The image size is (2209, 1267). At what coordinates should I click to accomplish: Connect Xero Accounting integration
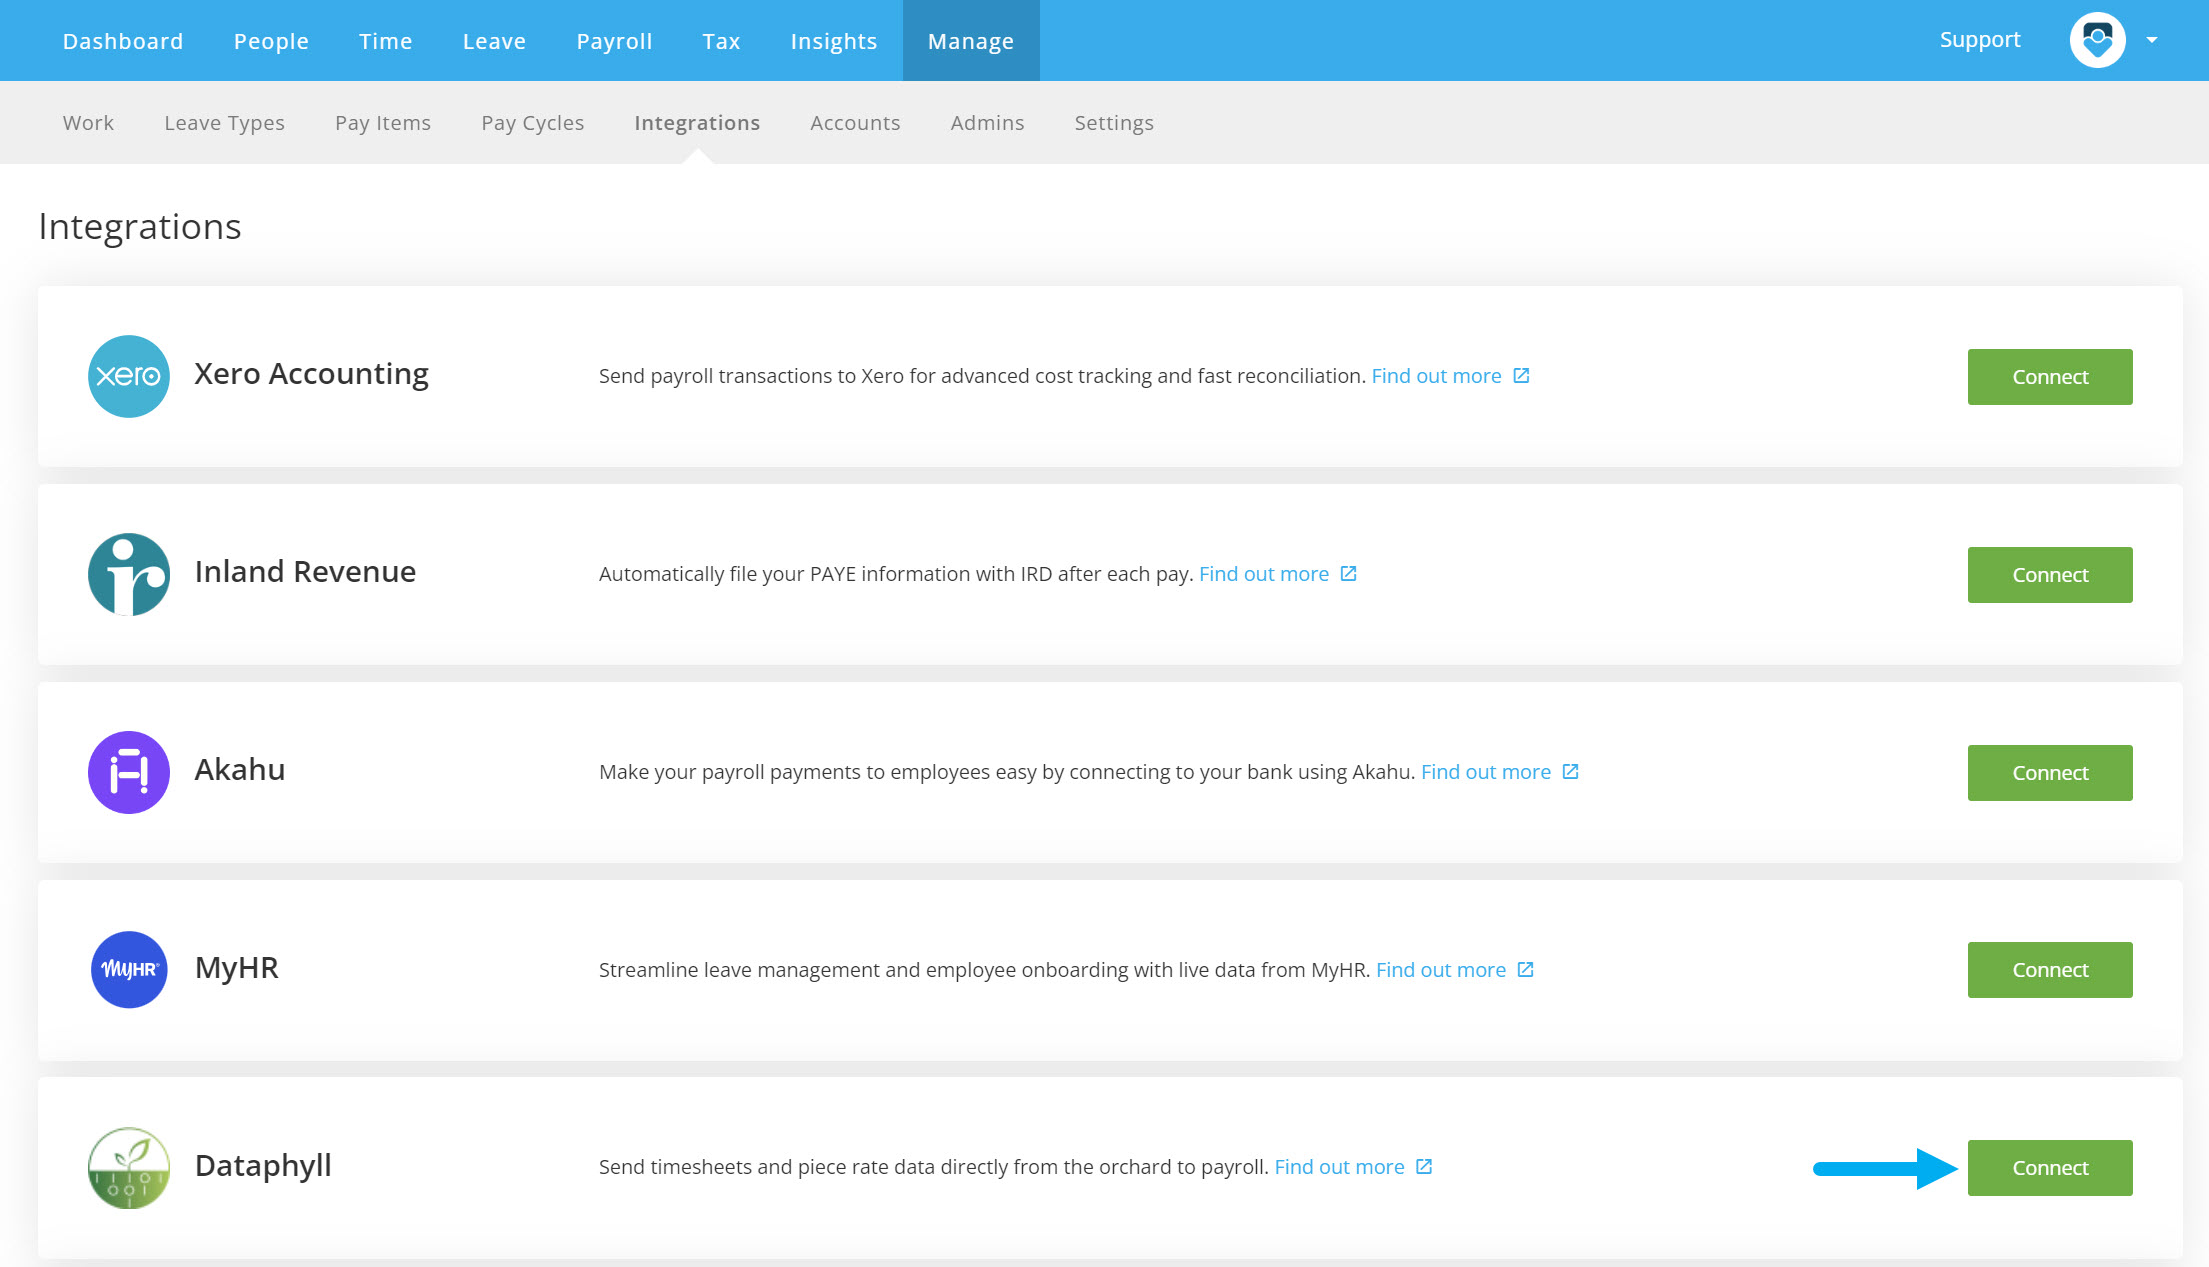pyautogui.click(x=2050, y=377)
